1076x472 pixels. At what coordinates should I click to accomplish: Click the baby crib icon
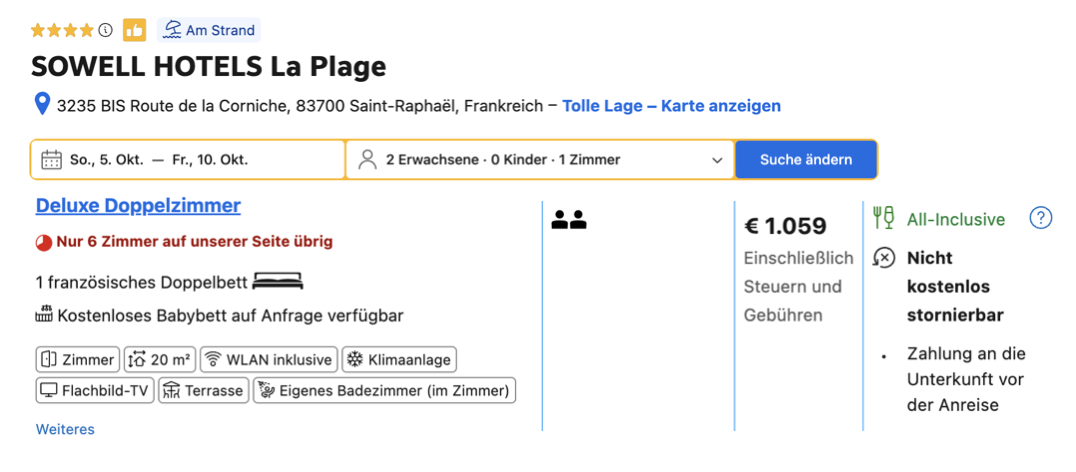(45, 314)
